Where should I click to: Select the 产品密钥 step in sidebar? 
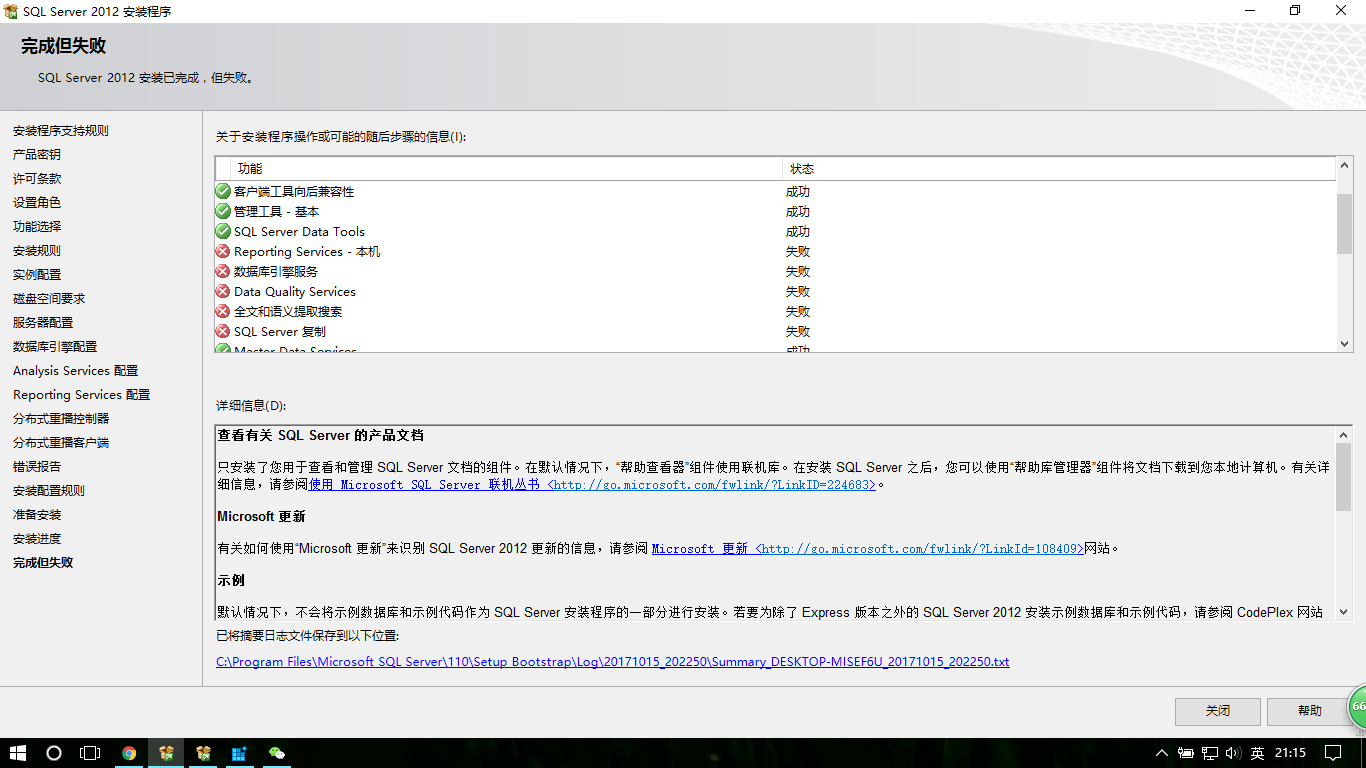pyautogui.click(x=37, y=155)
